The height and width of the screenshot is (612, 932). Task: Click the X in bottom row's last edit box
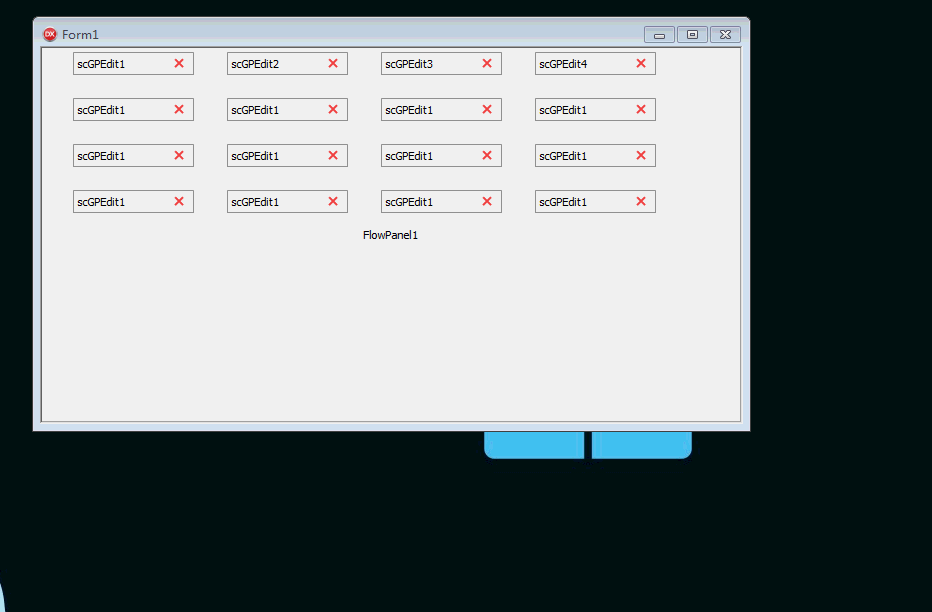pos(641,202)
